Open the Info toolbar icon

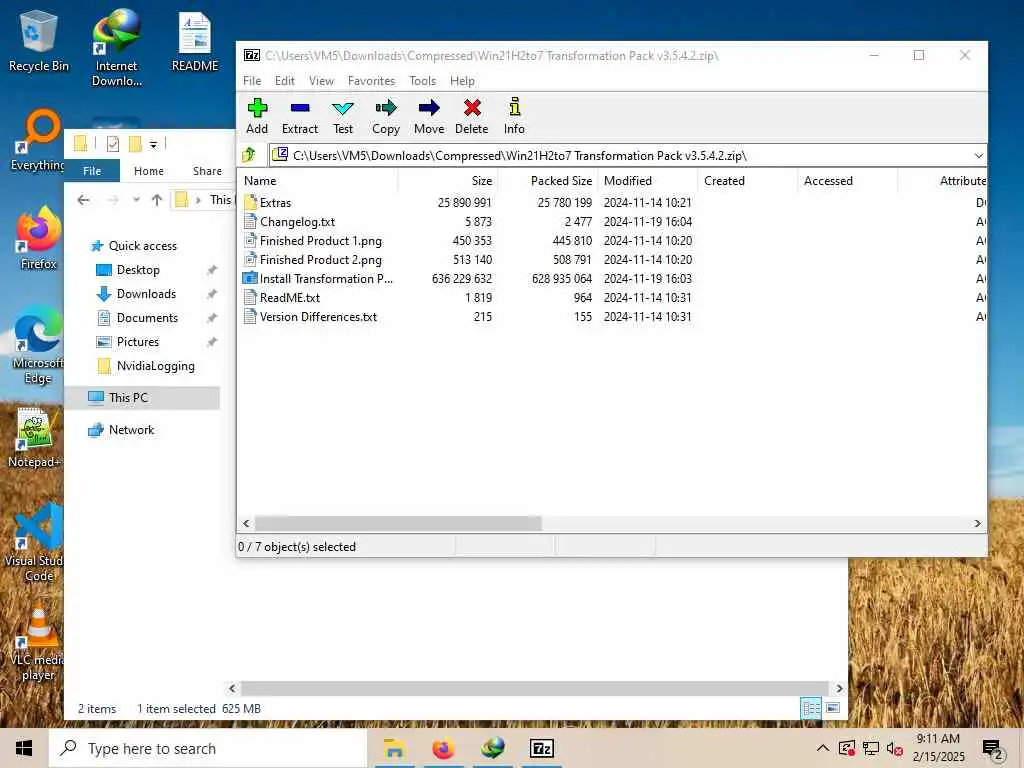[514, 116]
